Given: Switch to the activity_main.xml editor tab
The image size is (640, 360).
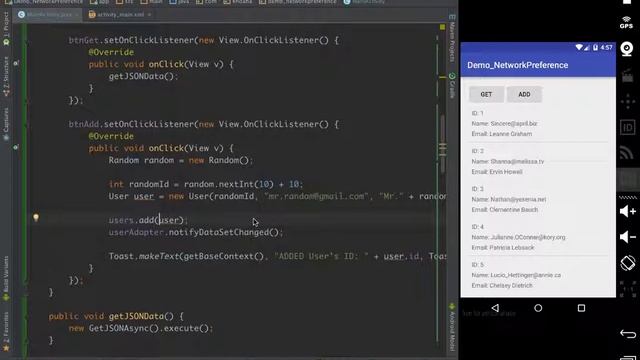Looking at the screenshot, I should 119,14.
